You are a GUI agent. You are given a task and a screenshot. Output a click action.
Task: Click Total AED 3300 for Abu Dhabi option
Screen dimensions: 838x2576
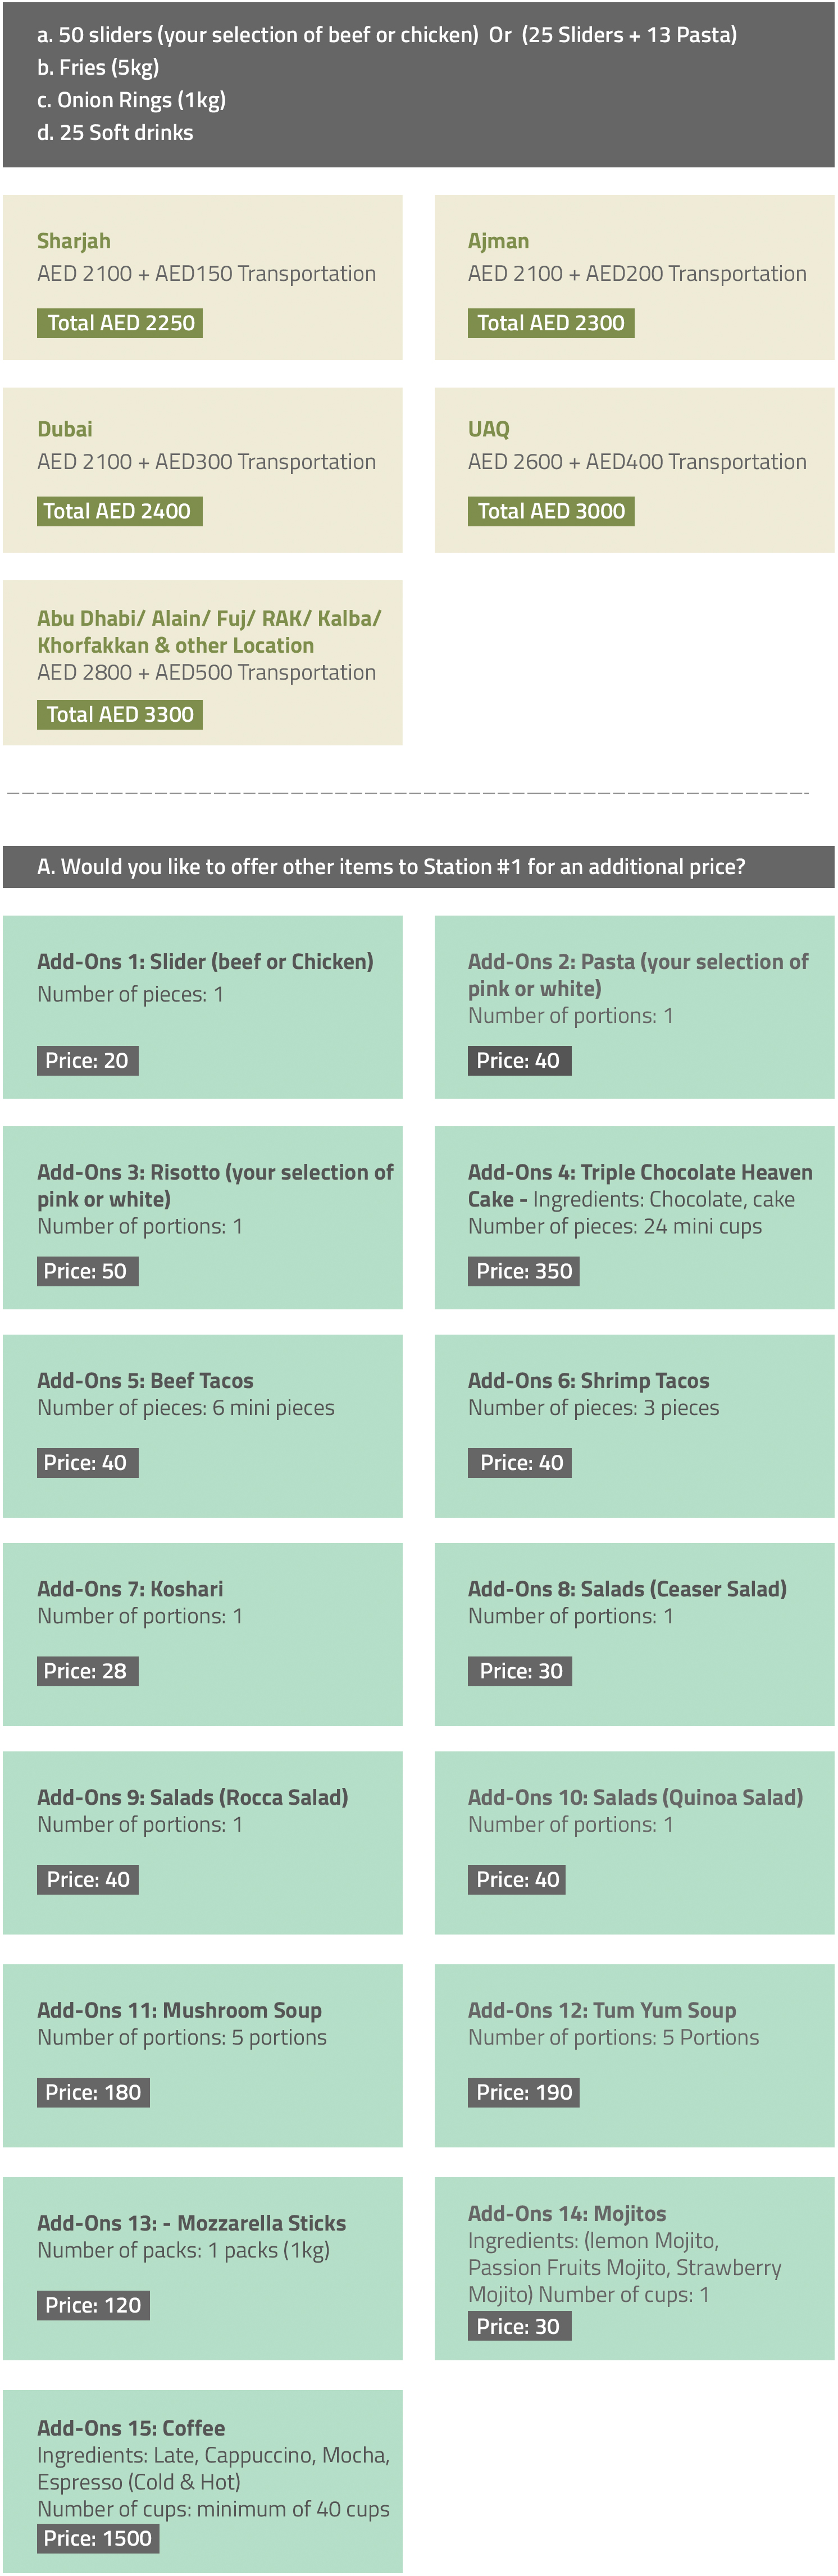click(120, 714)
